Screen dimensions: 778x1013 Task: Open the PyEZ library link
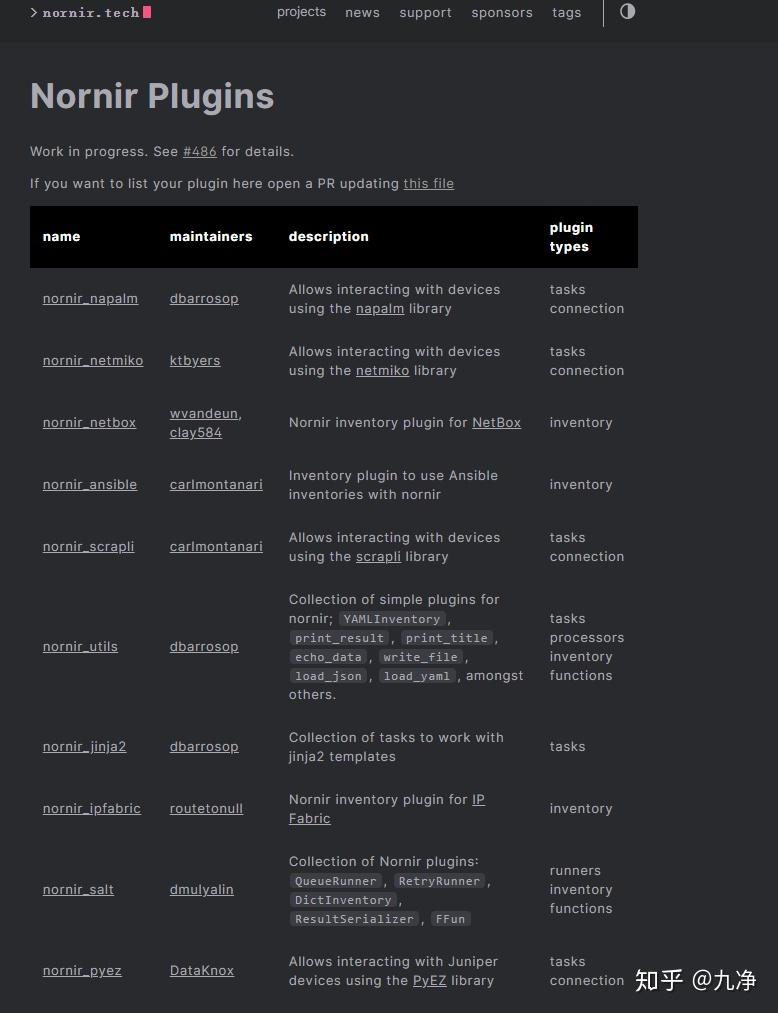click(429, 981)
